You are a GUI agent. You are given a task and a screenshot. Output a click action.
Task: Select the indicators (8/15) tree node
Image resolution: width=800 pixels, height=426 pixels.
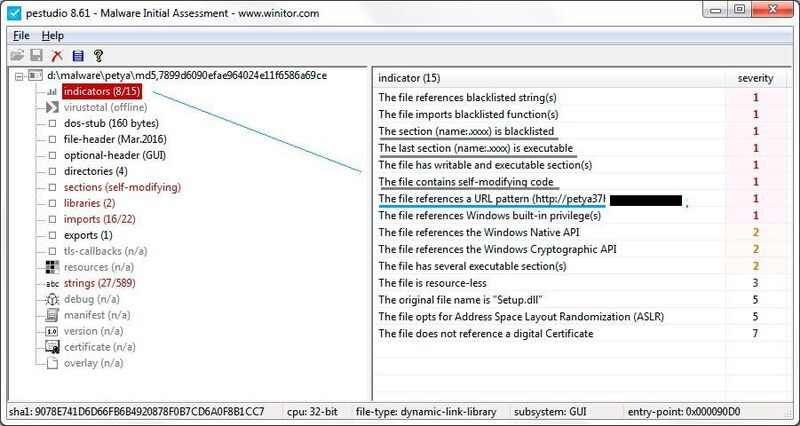102,91
